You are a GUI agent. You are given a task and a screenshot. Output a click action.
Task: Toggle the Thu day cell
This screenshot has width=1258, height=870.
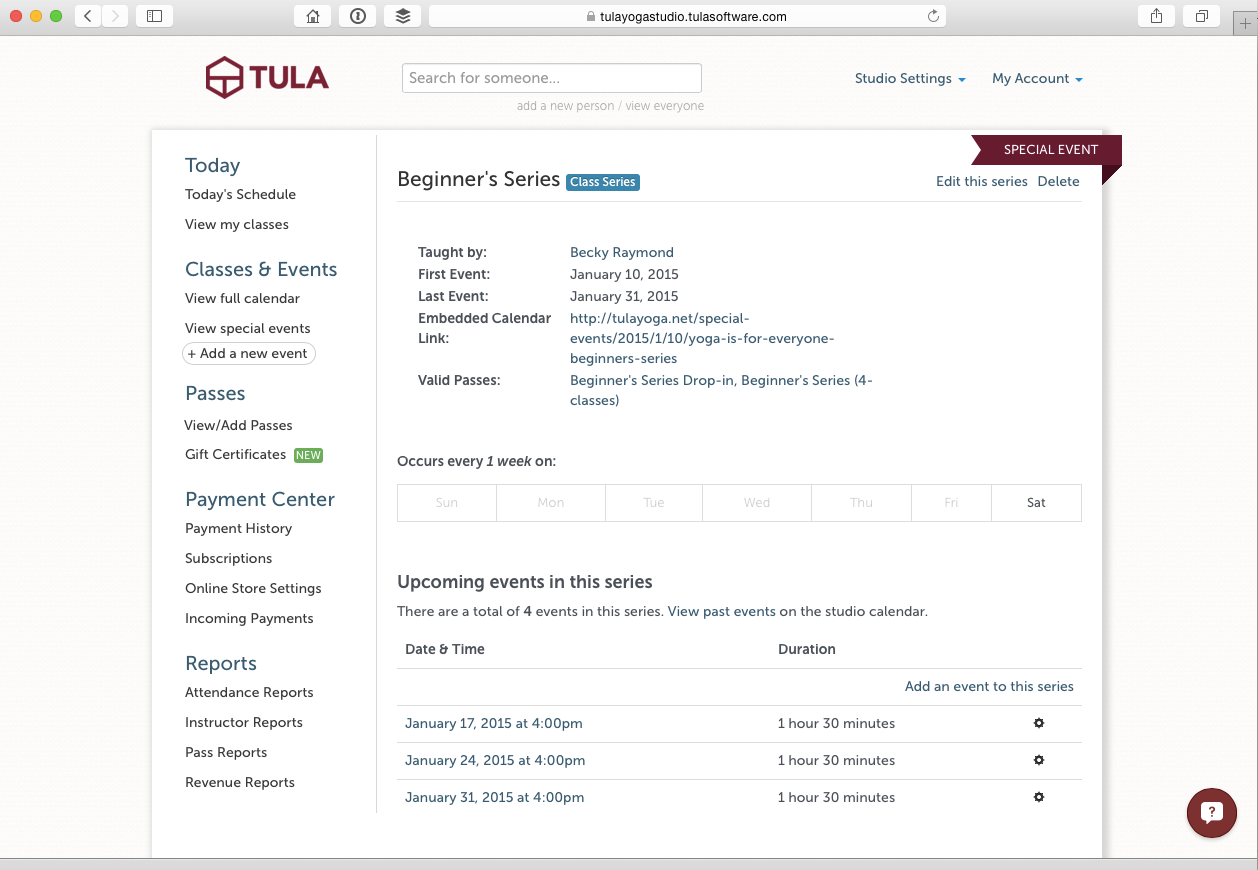tap(861, 503)
